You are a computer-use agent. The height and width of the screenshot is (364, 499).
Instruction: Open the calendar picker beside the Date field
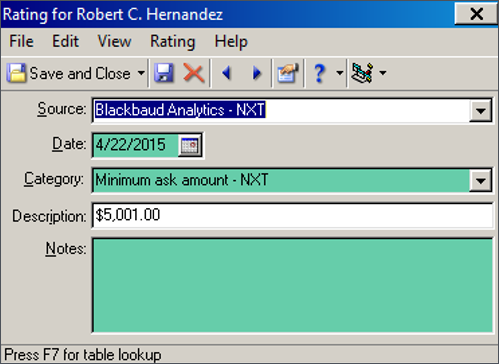pos(190,145)
